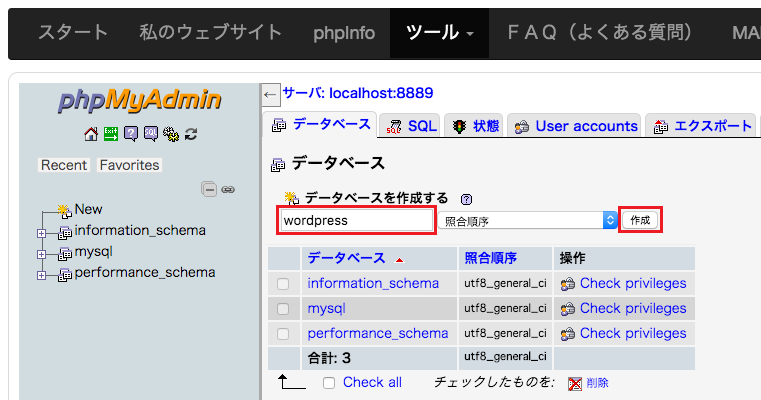Enable the Check all checkbox
This screenshot has width=761, height=400.
pyautogui.click(x=329, y=383)
